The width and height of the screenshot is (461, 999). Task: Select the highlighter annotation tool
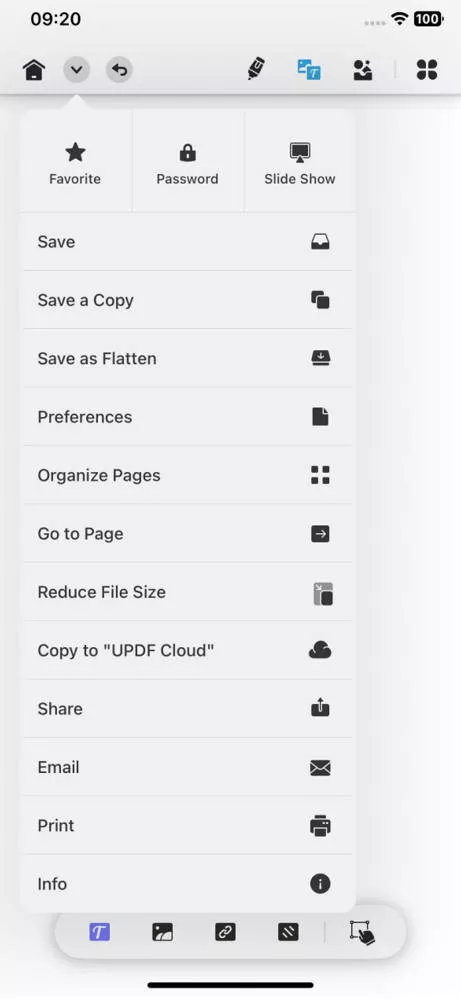(256, 69)
